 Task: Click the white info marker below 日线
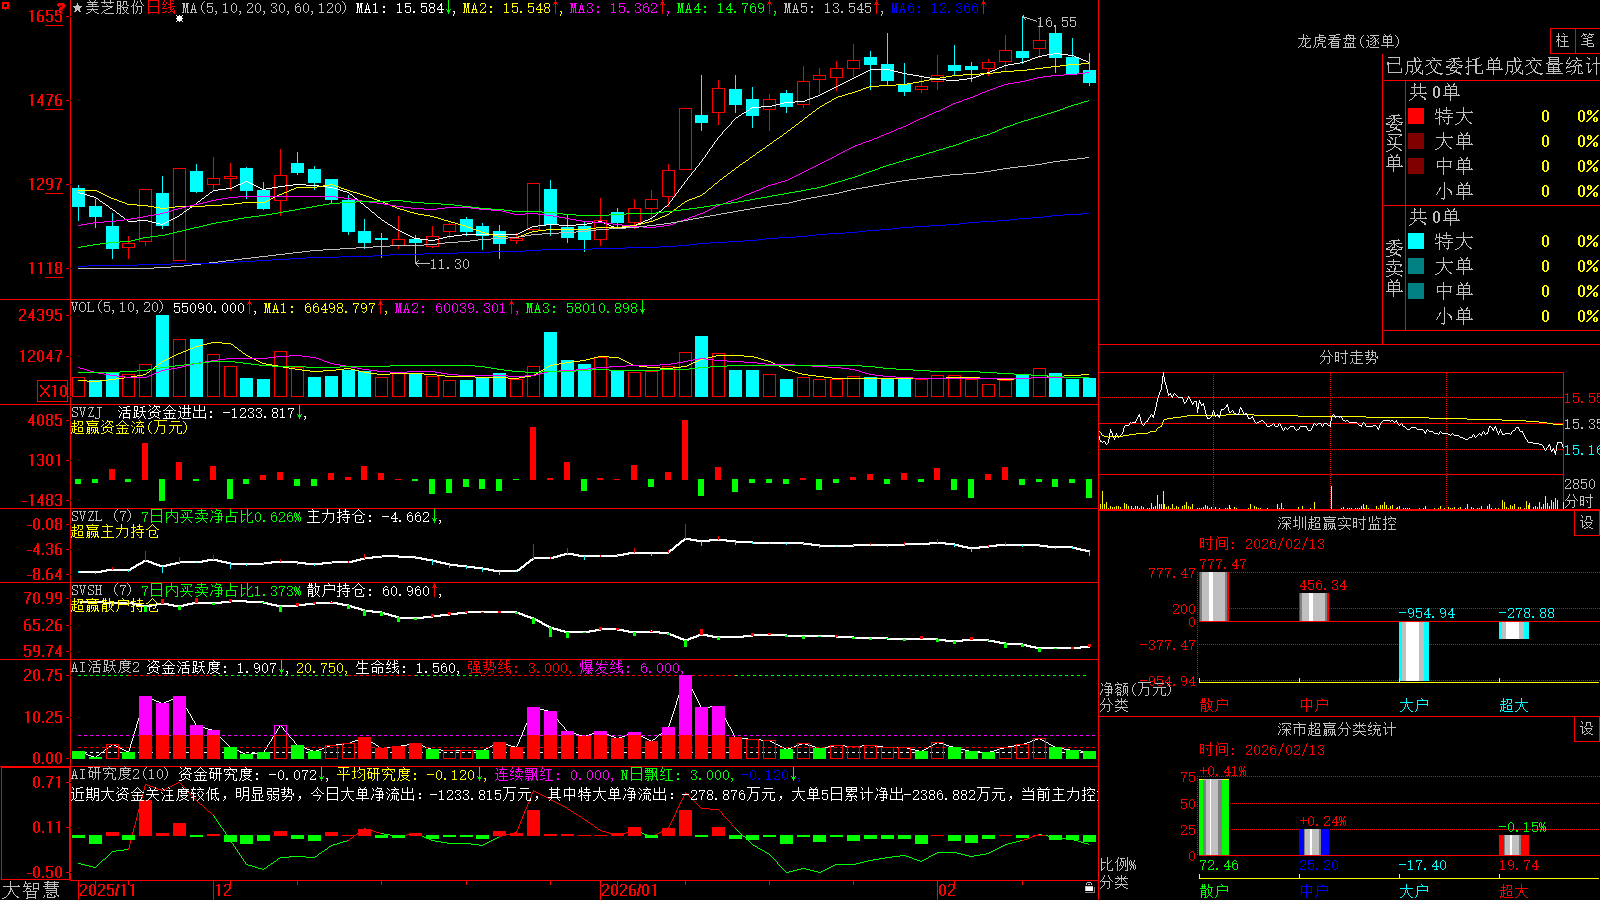(x=180, y=19)
